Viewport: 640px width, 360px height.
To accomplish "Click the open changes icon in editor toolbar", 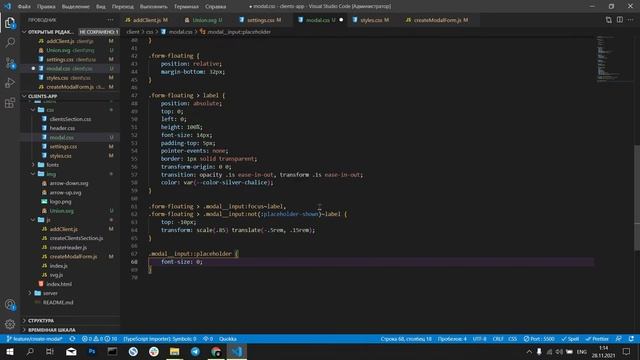I will [609, 20].
